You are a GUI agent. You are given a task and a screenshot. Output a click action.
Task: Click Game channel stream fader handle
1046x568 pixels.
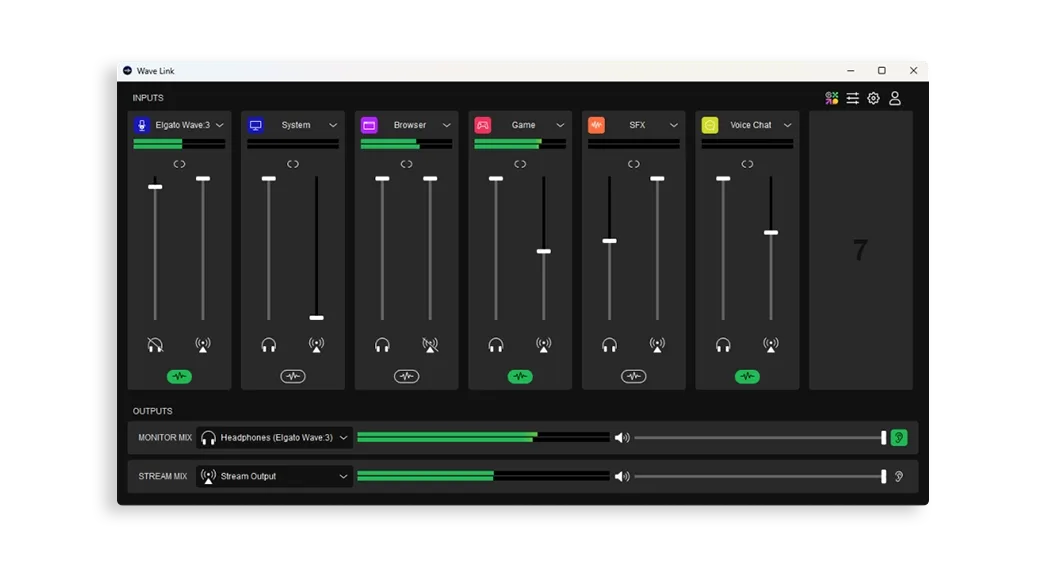pos(544,252)
